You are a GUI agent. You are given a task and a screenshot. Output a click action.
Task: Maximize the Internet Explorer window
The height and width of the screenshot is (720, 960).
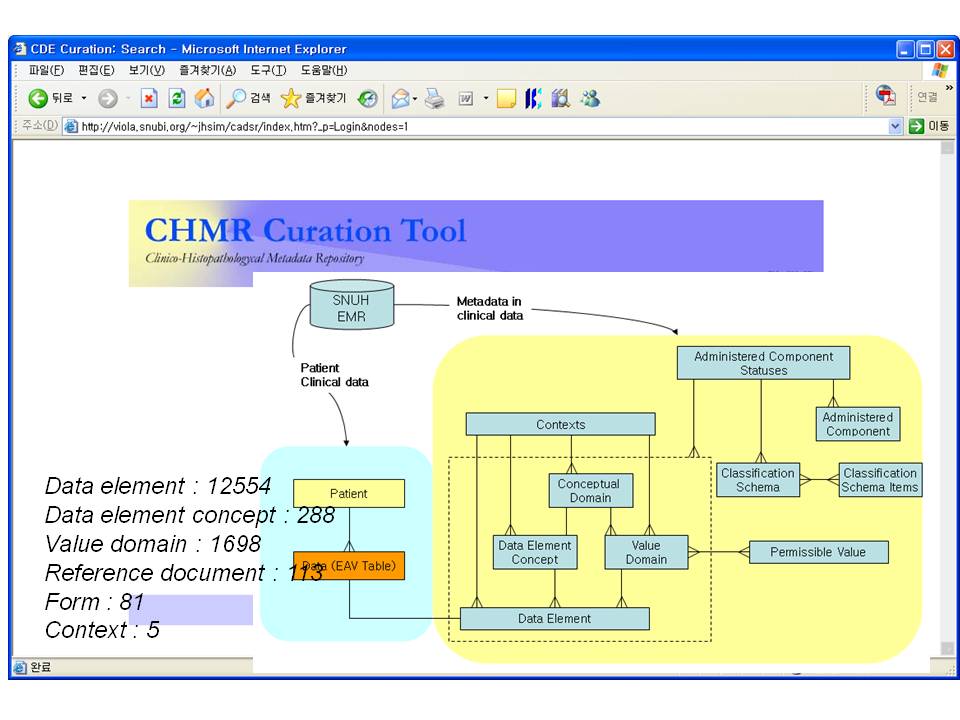point(926,49)
